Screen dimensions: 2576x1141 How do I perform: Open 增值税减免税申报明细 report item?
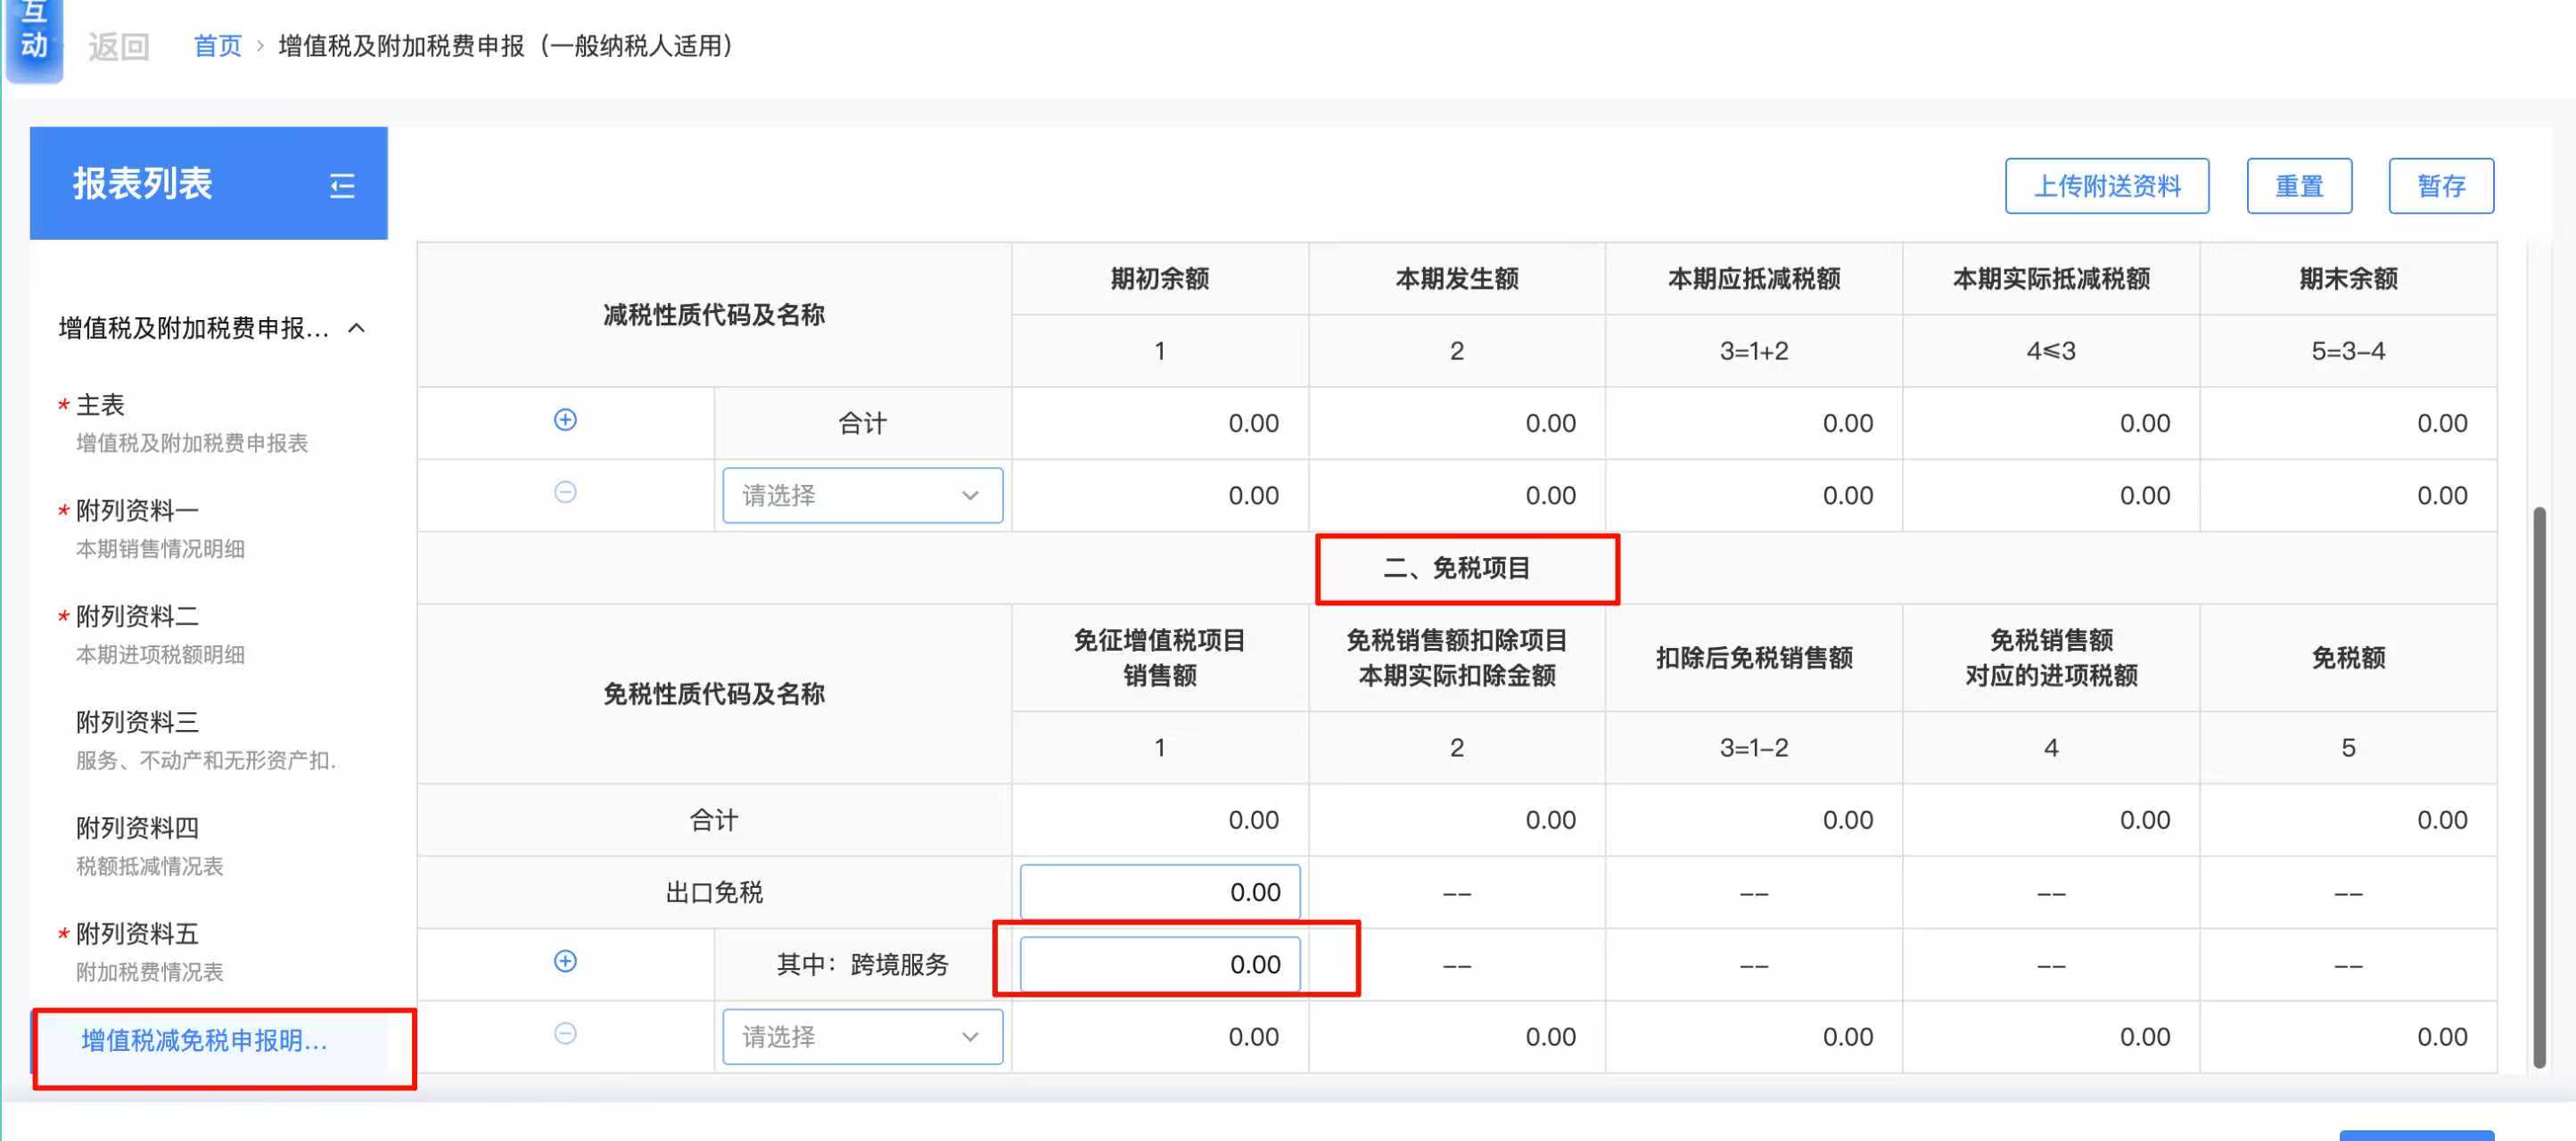click(x=204, y=1041)
